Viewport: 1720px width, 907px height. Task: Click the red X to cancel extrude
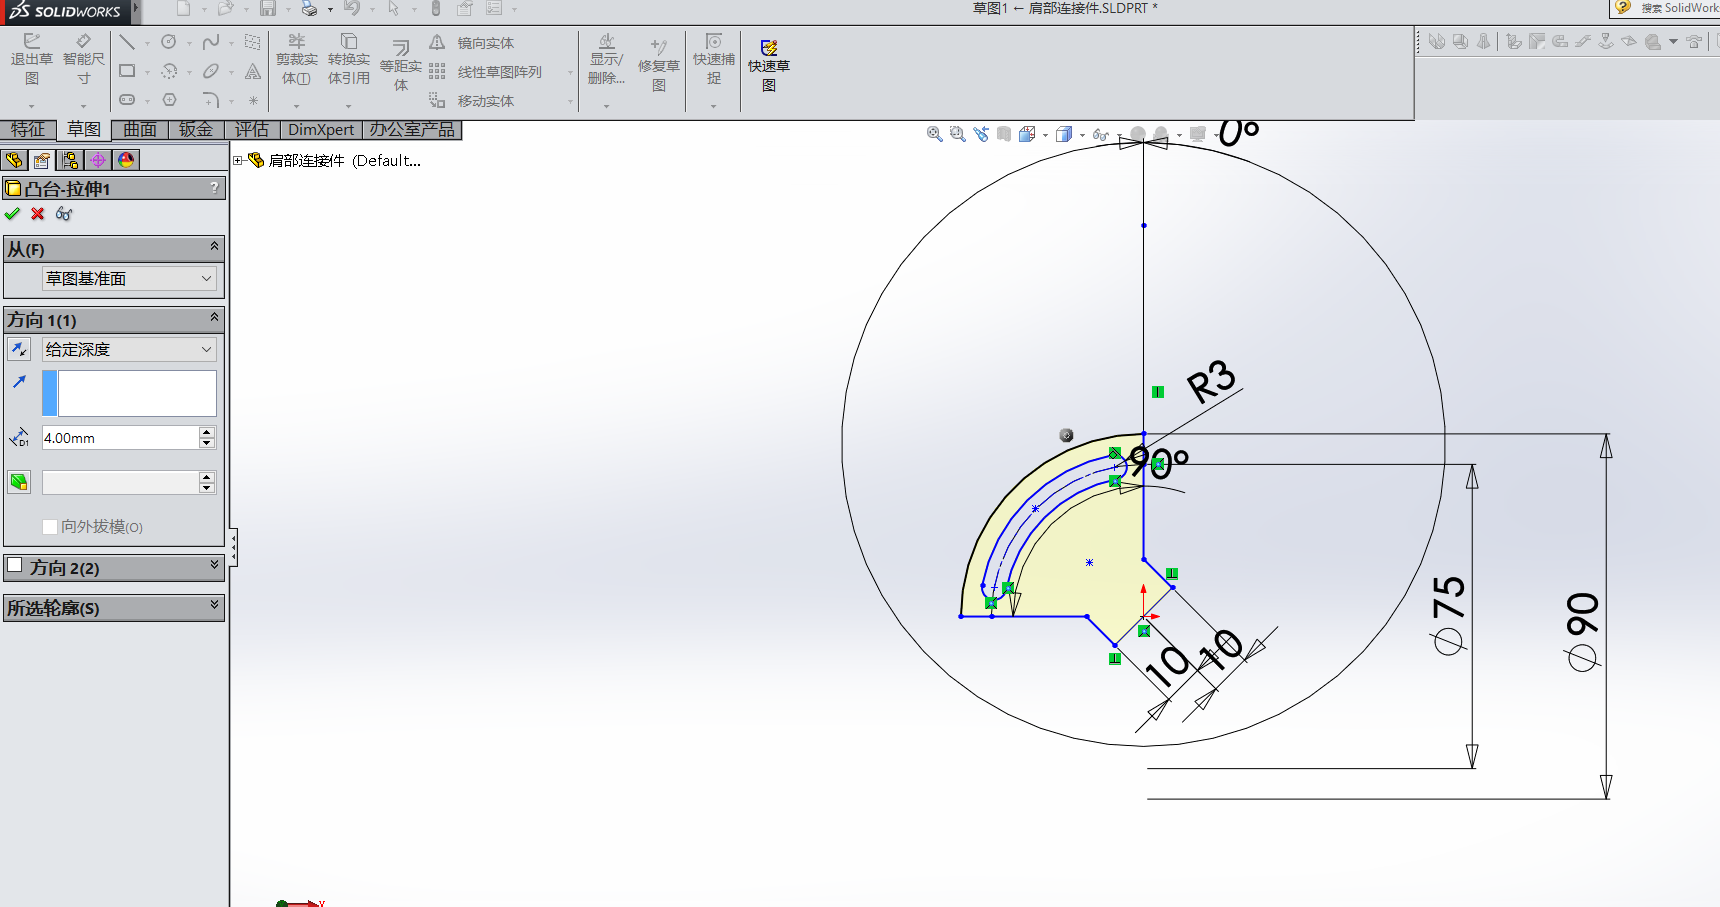38,213
